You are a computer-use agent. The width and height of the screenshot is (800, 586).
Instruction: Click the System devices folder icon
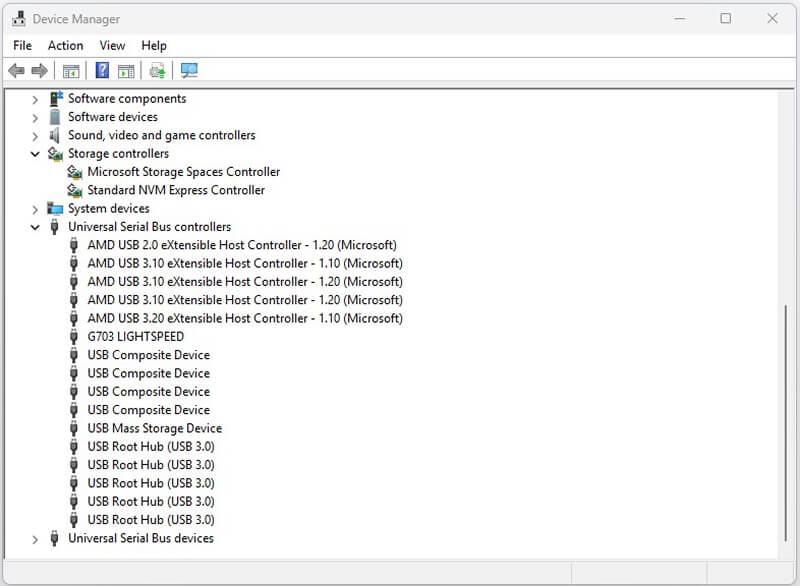[x=55, y=209]
